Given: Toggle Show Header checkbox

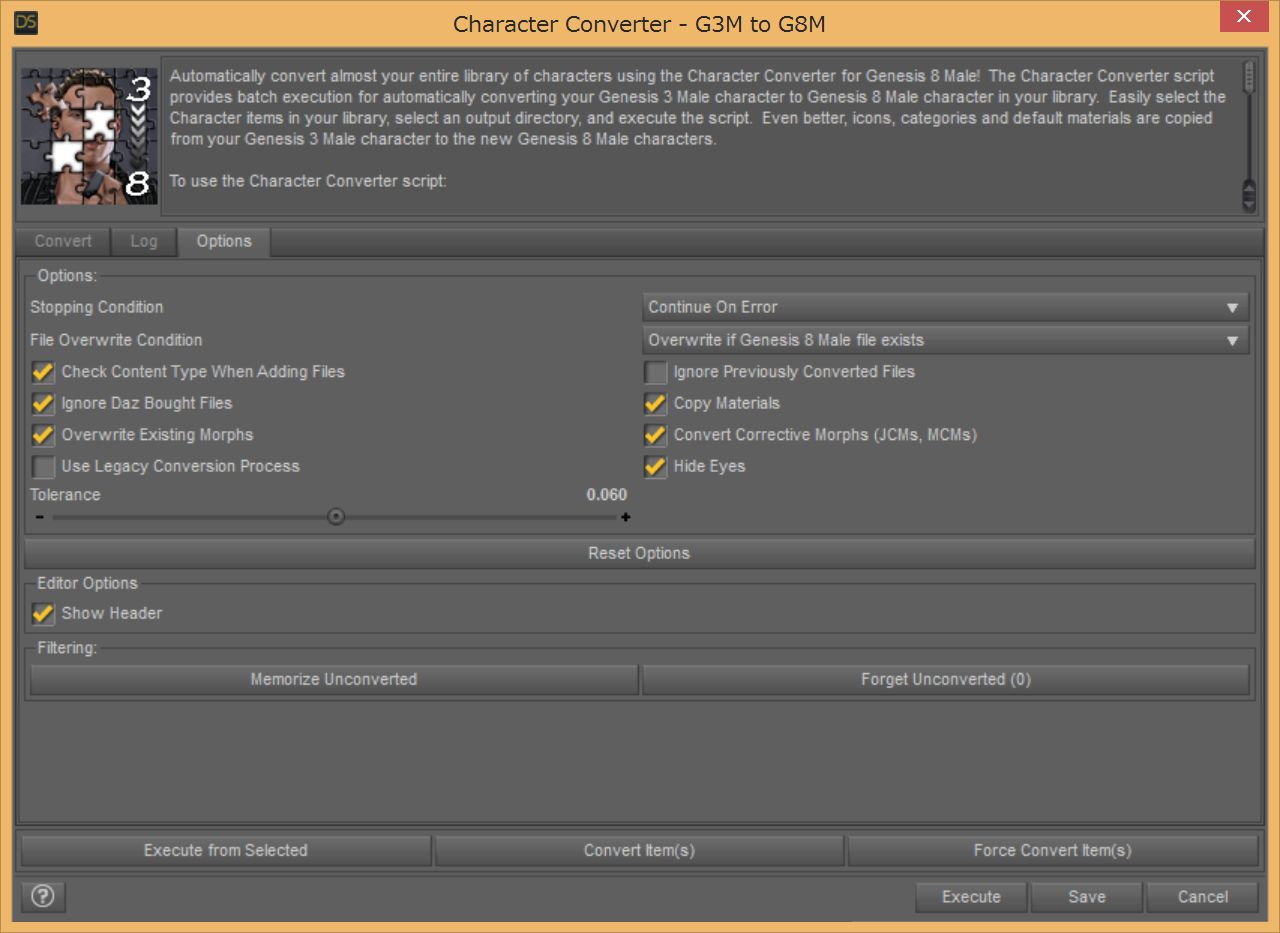Looking at the screenshot, I should 43,614.
